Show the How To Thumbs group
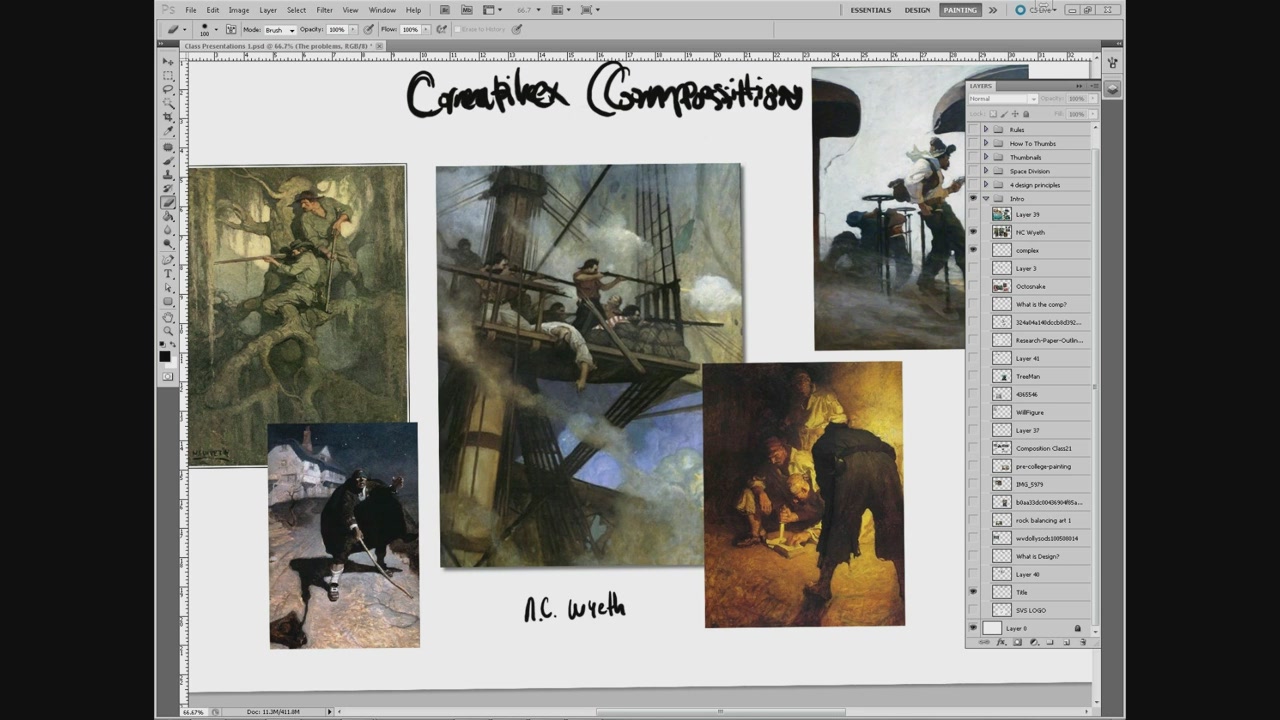Screen dimensions: 1280x720 tap(973, 143)
